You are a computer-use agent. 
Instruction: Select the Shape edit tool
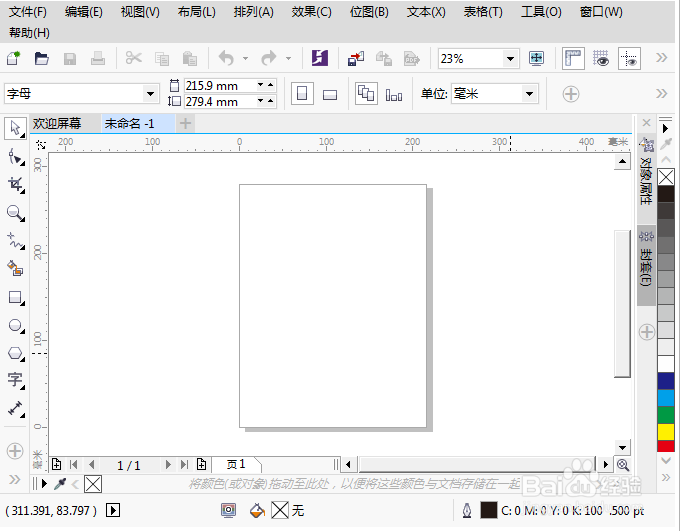16,157
